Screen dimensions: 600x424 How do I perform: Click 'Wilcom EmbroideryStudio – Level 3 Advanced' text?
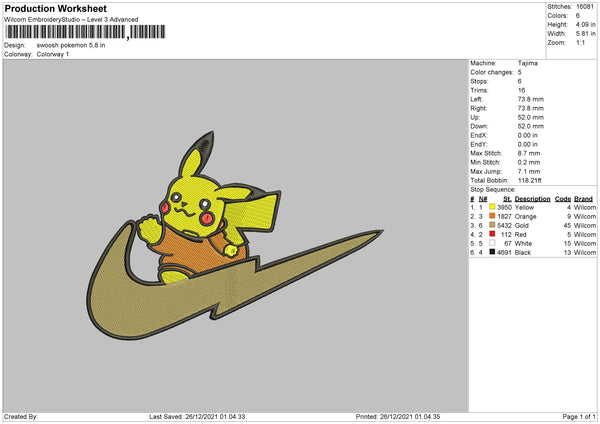(71, 20)
